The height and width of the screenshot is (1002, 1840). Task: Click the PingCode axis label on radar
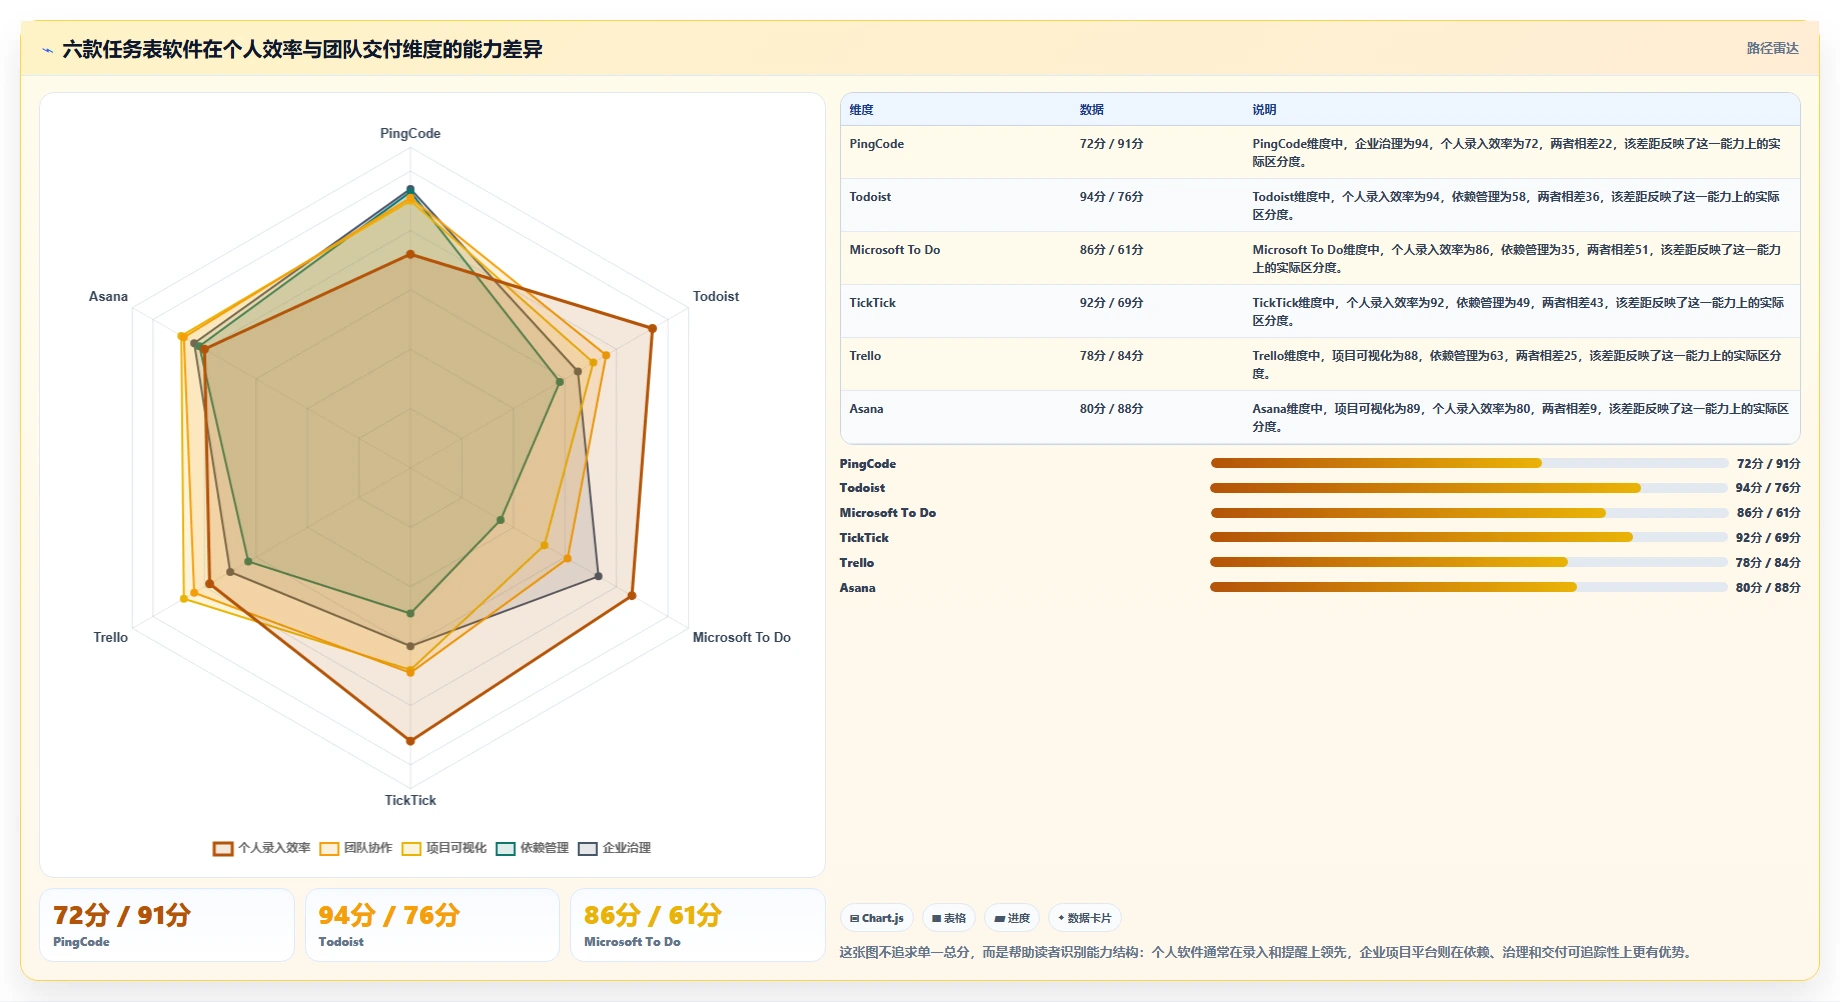(410, 133)
